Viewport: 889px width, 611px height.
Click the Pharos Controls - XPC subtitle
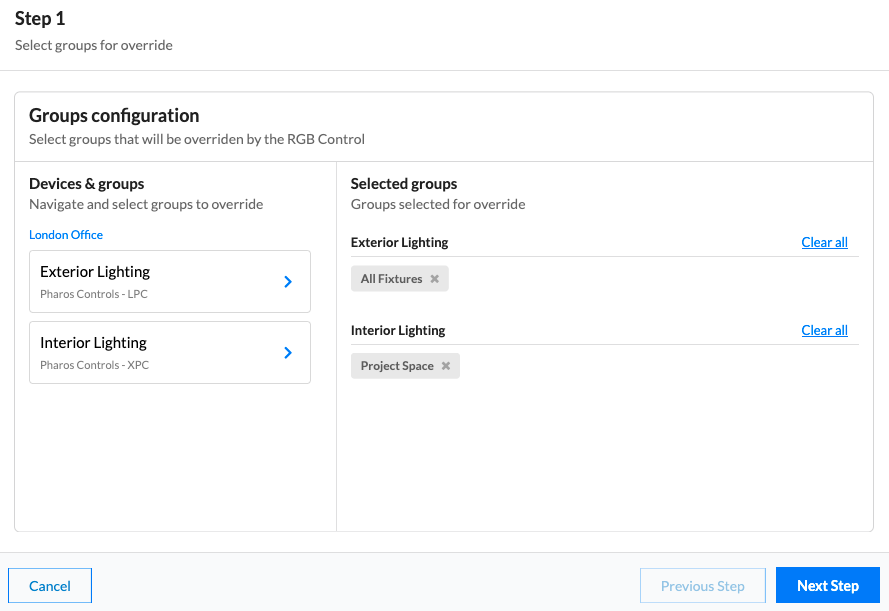[x=94, y=365]
